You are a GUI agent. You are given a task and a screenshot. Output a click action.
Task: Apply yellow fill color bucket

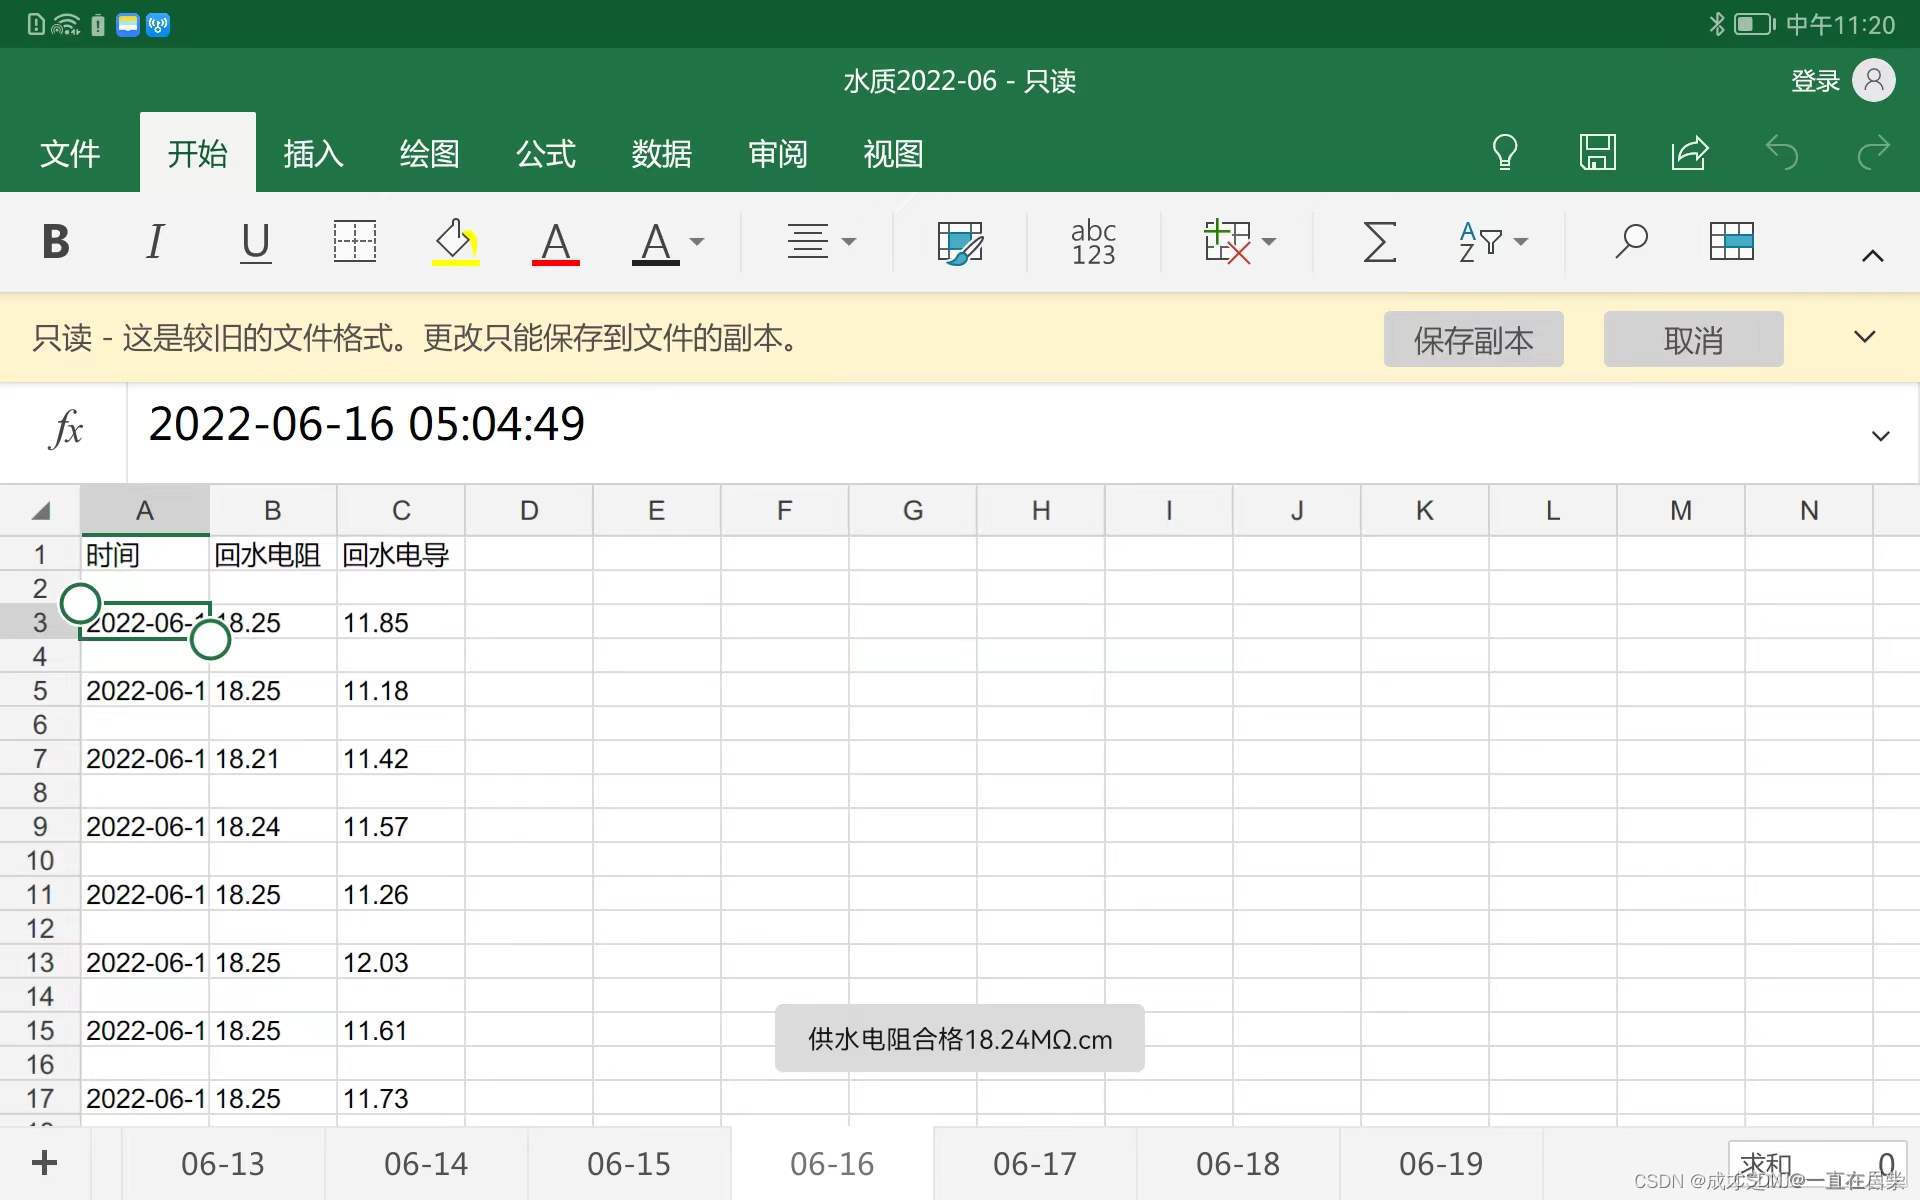pyautogui.click(x=456, y=242)
